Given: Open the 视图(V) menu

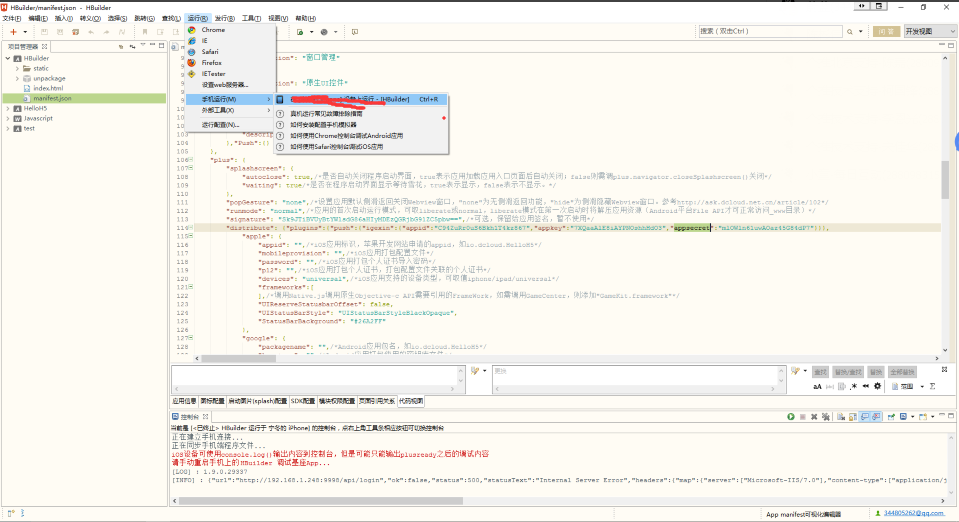Looking at the screenshot, I should coord(278,18).
